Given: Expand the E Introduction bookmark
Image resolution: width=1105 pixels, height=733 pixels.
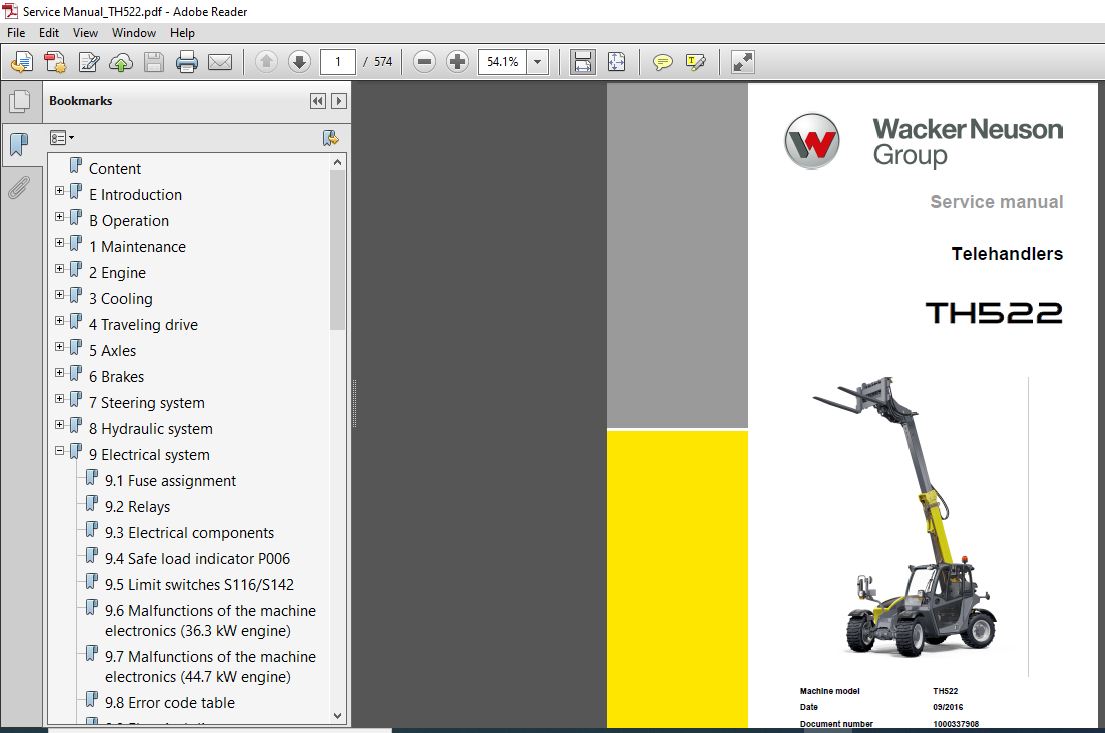Looking at the screenshot, I should tap(60, 191).
